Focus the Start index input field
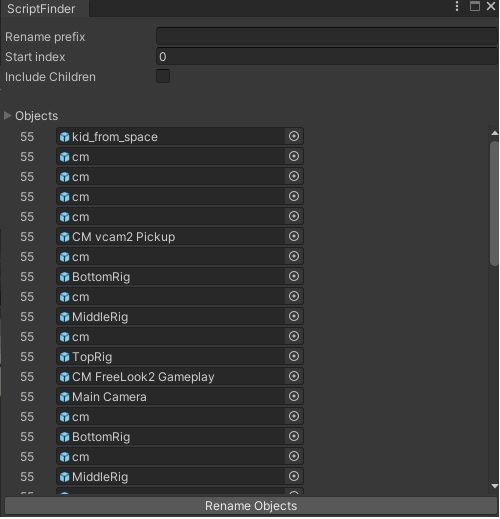 click(327, 56)
